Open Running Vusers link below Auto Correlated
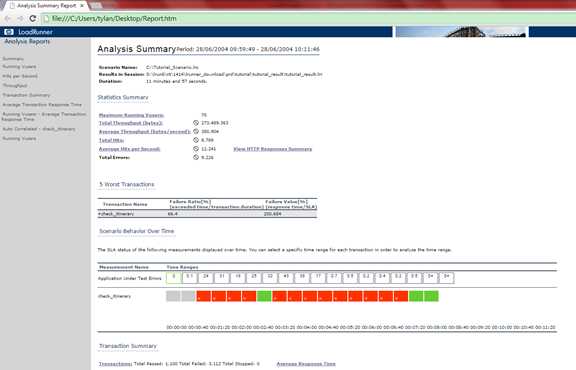576x370 pixels. (x=19, y=139)
